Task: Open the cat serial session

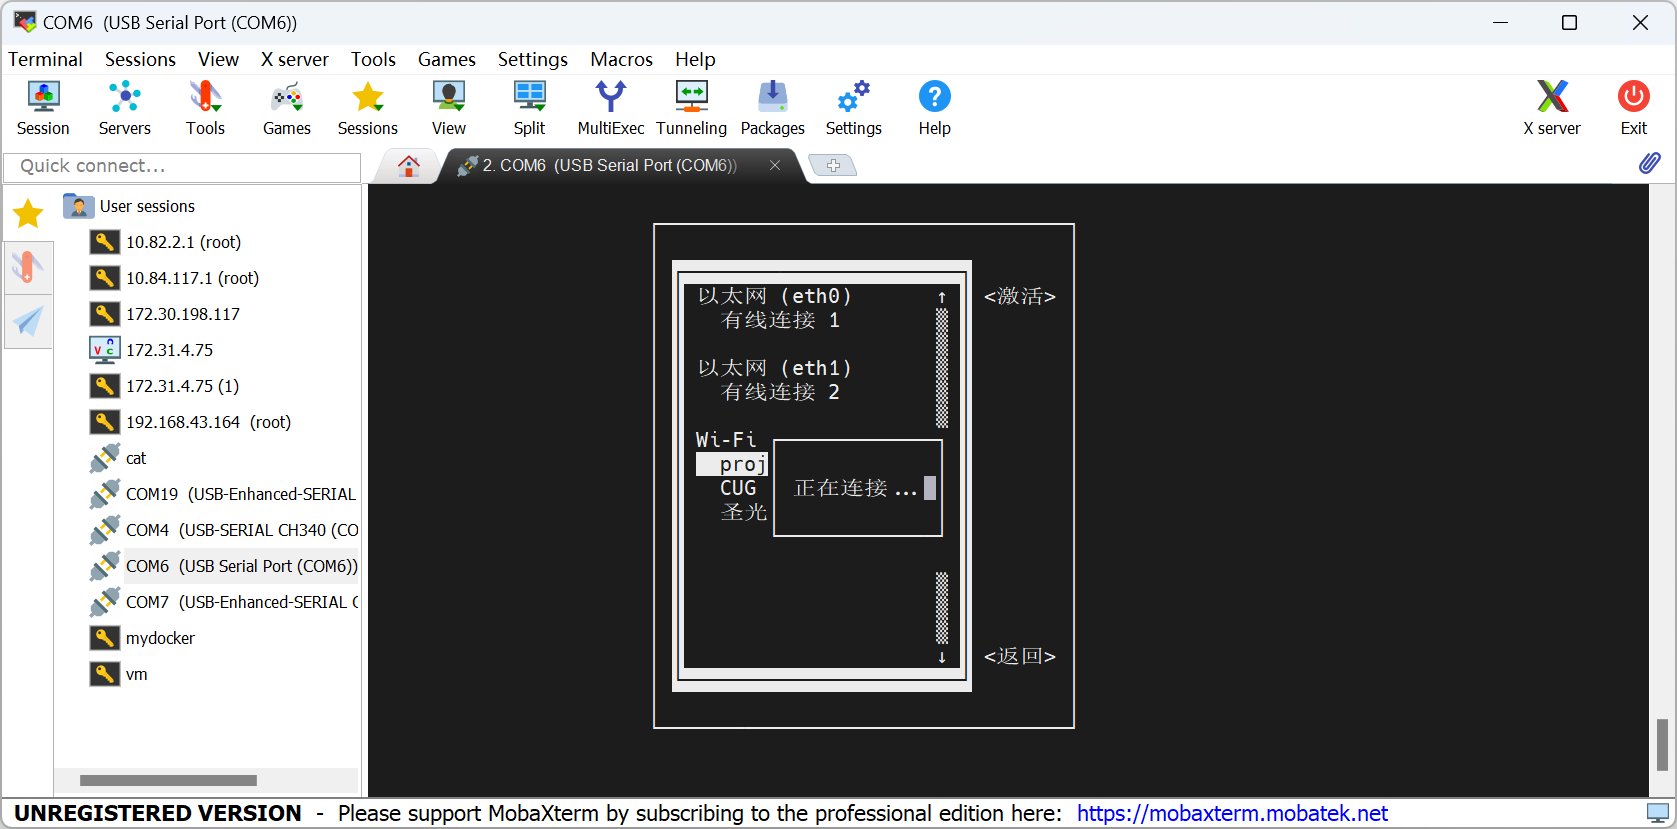Action: coord(118,458)
